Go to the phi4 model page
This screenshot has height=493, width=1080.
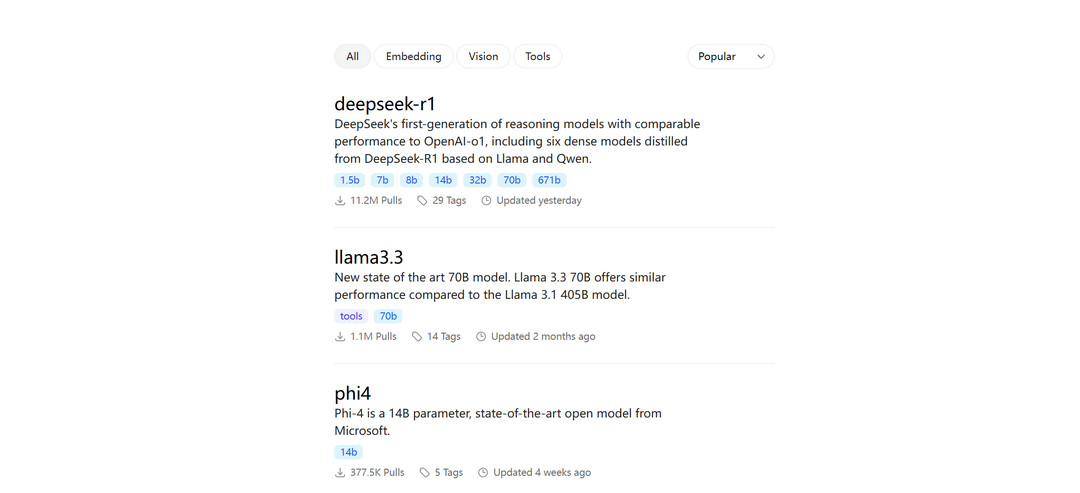(x=353, y=393)
